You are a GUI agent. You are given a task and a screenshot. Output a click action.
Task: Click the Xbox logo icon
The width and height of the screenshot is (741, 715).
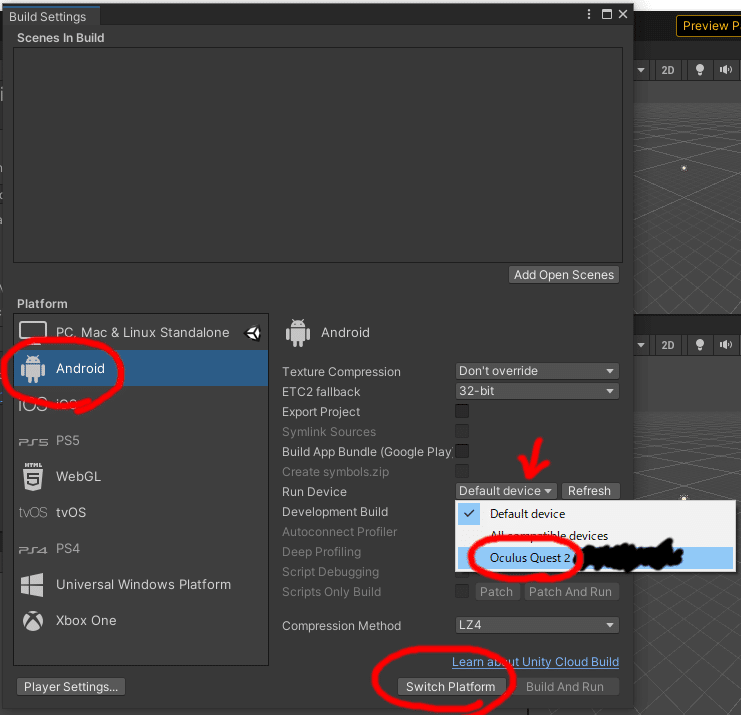click(33, 620)
